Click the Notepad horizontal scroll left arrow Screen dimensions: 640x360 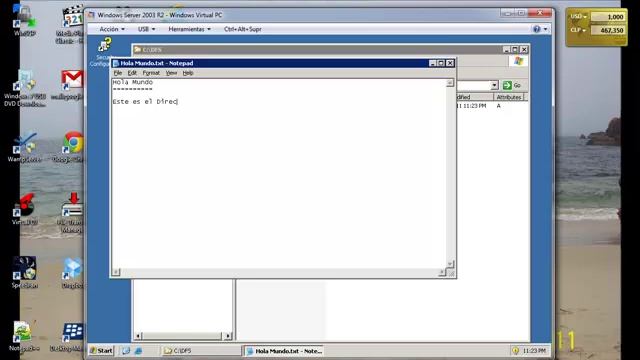pos(116,272)
